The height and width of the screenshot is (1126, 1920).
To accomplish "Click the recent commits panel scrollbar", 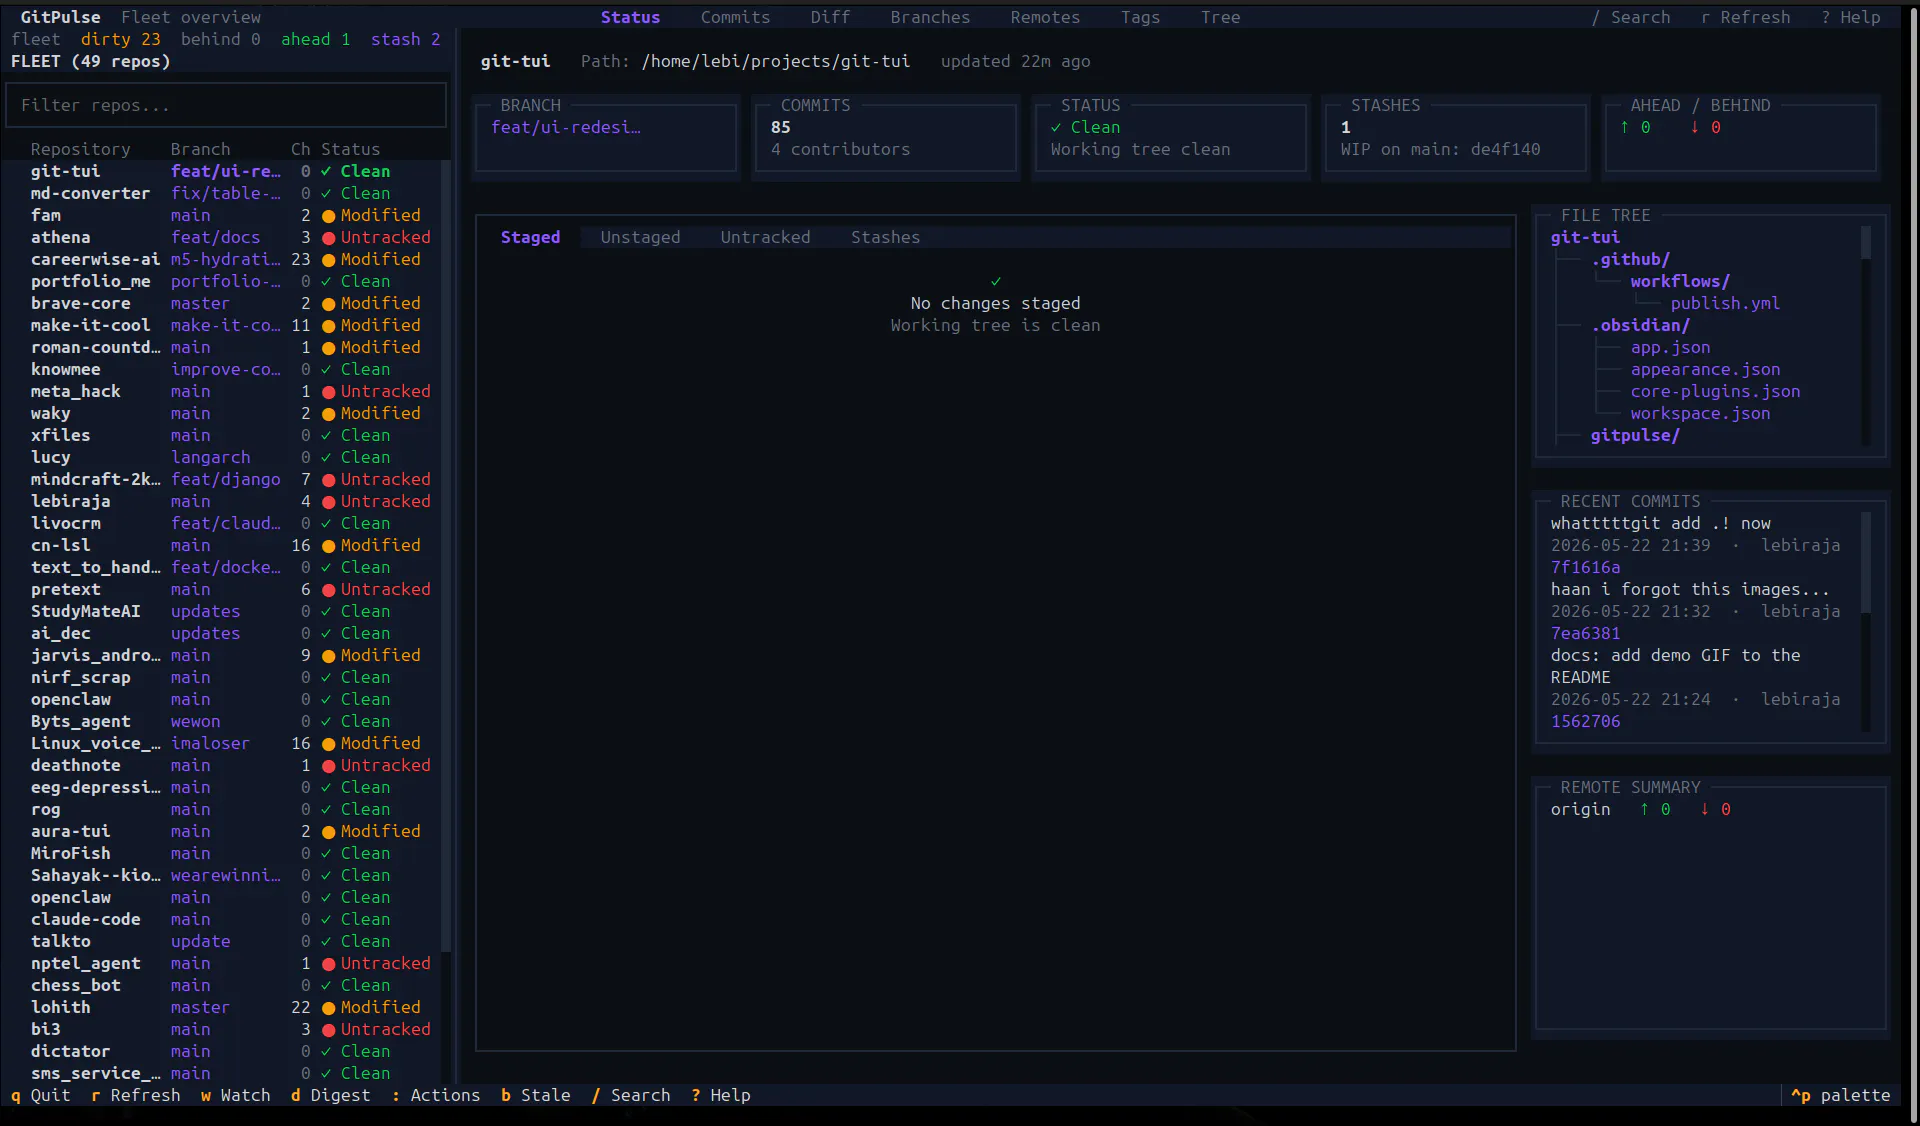I will point(1865,622).
